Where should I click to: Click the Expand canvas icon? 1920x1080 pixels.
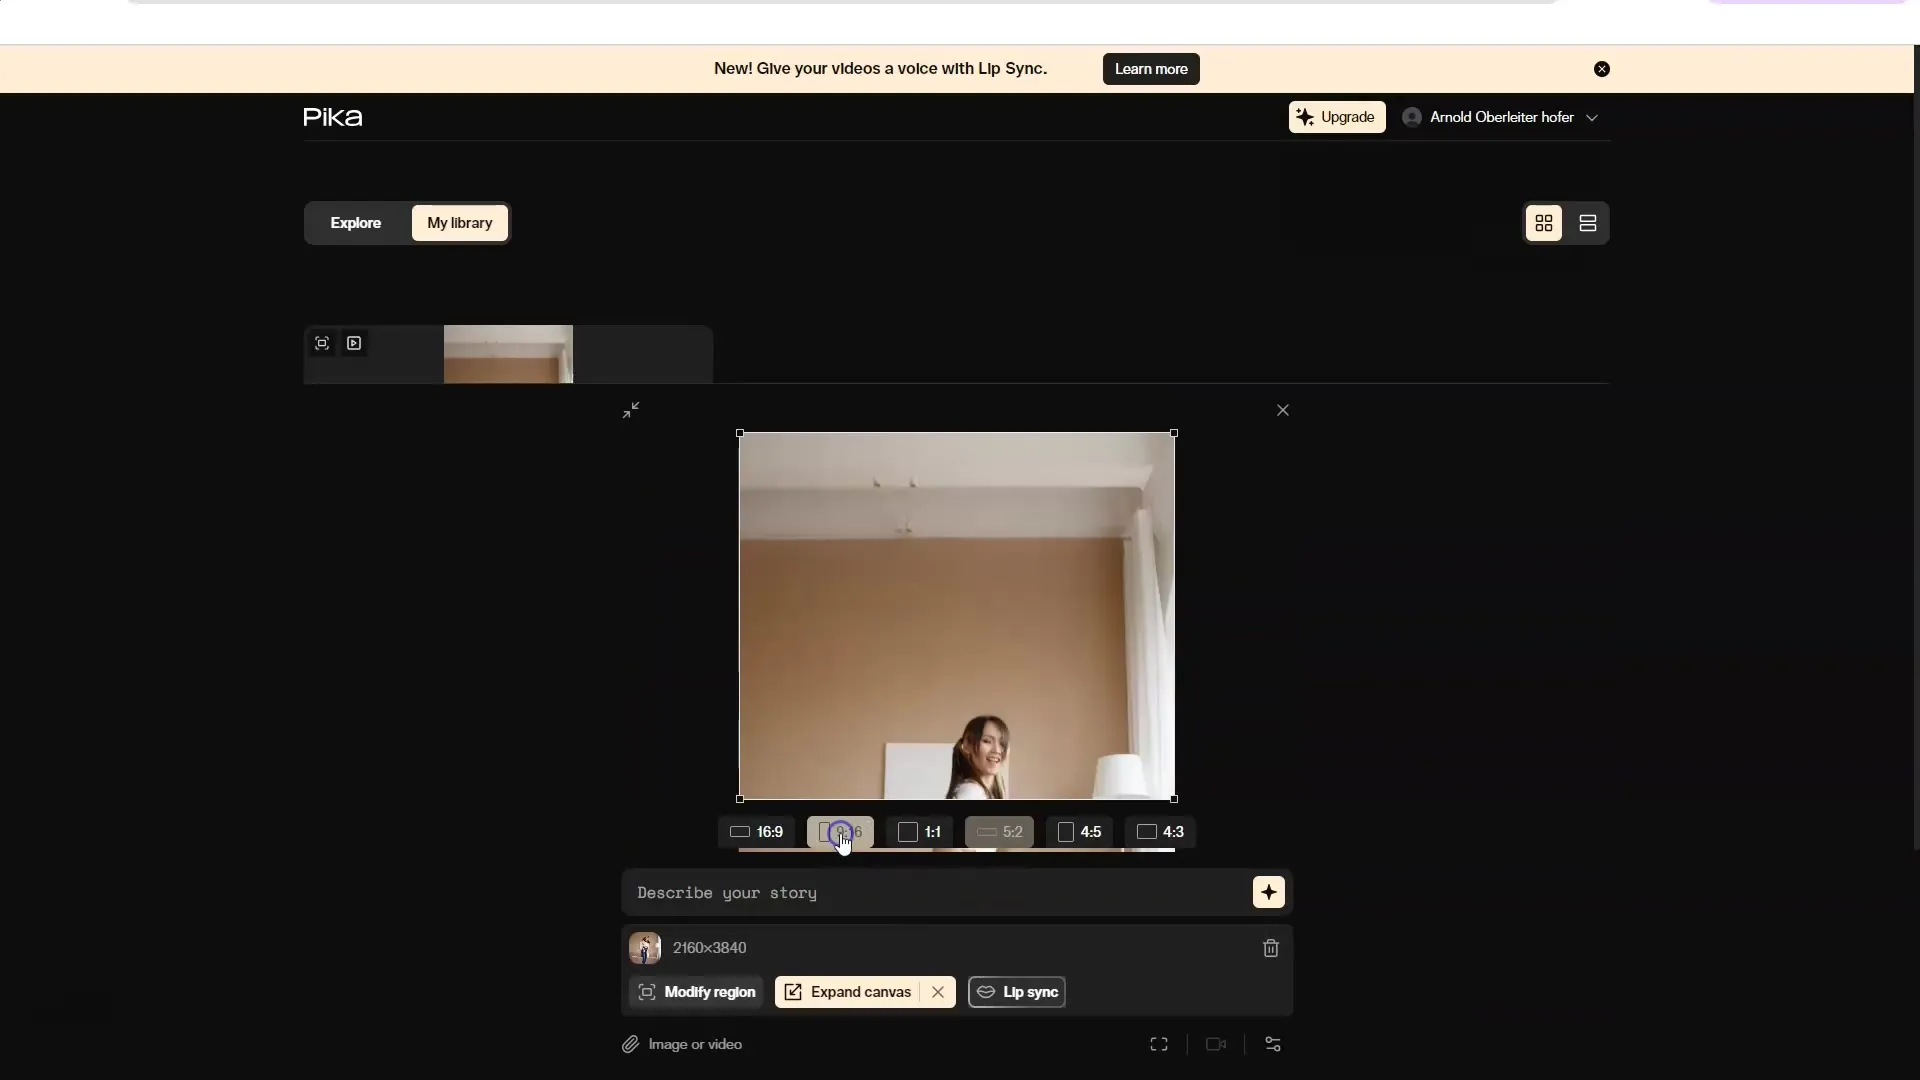793,990
